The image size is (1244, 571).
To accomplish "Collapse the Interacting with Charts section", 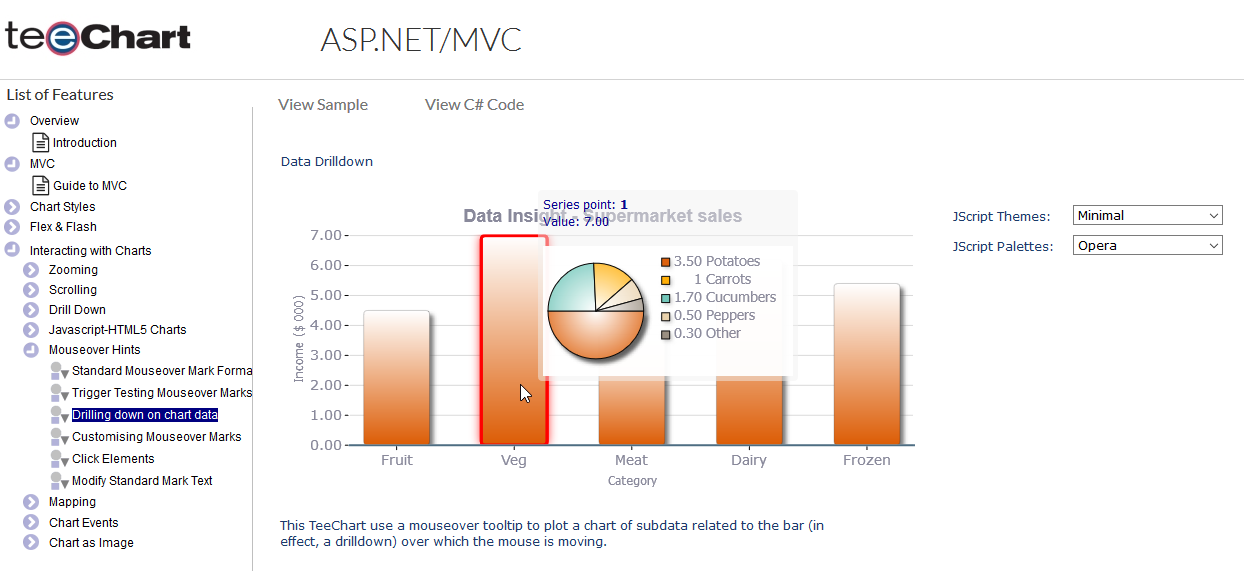I will [12, 250].
